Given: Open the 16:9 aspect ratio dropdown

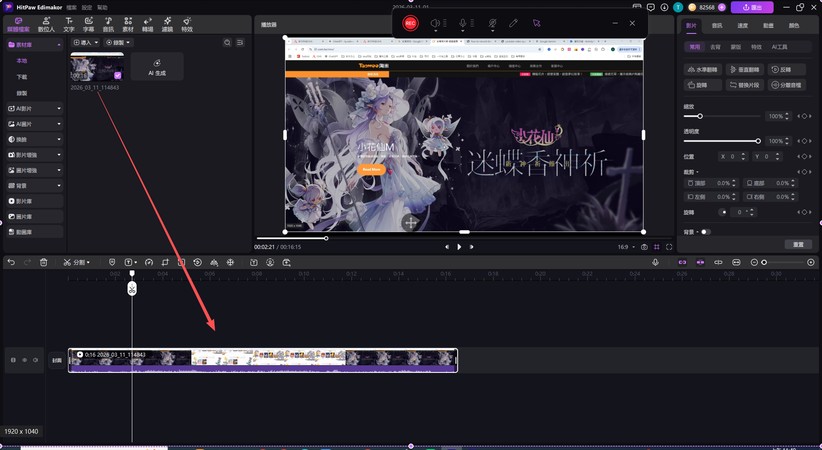Looking at the screenshot, I should point(625,247).
